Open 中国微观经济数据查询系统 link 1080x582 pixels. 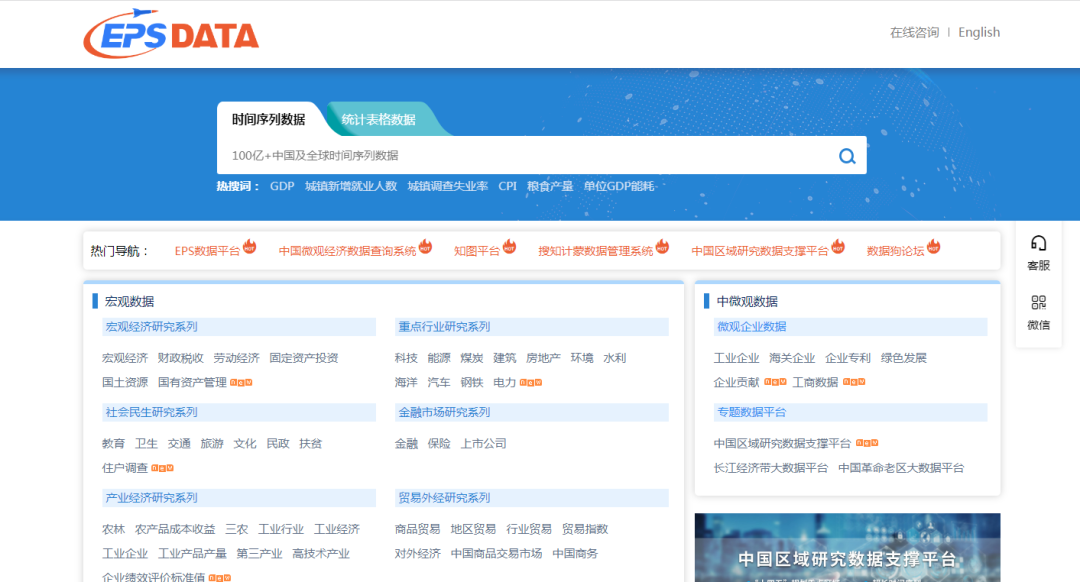click(x=347, y=251)
